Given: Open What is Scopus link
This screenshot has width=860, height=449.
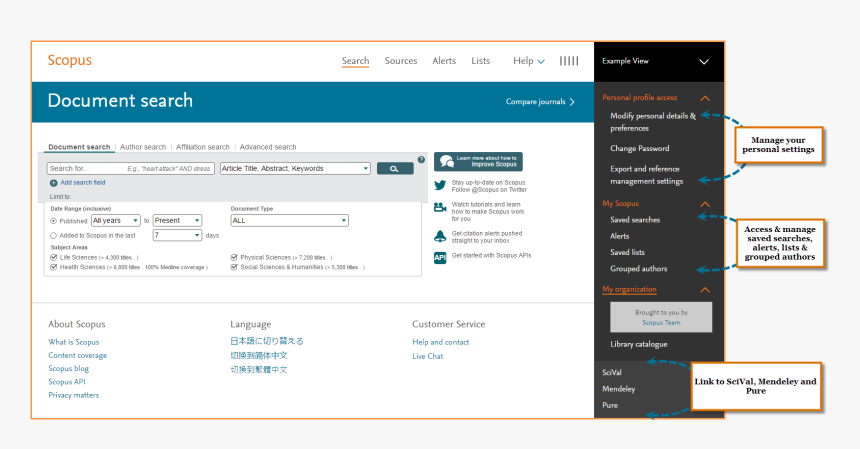Looking at the screenshot, I should coord(73,342).
